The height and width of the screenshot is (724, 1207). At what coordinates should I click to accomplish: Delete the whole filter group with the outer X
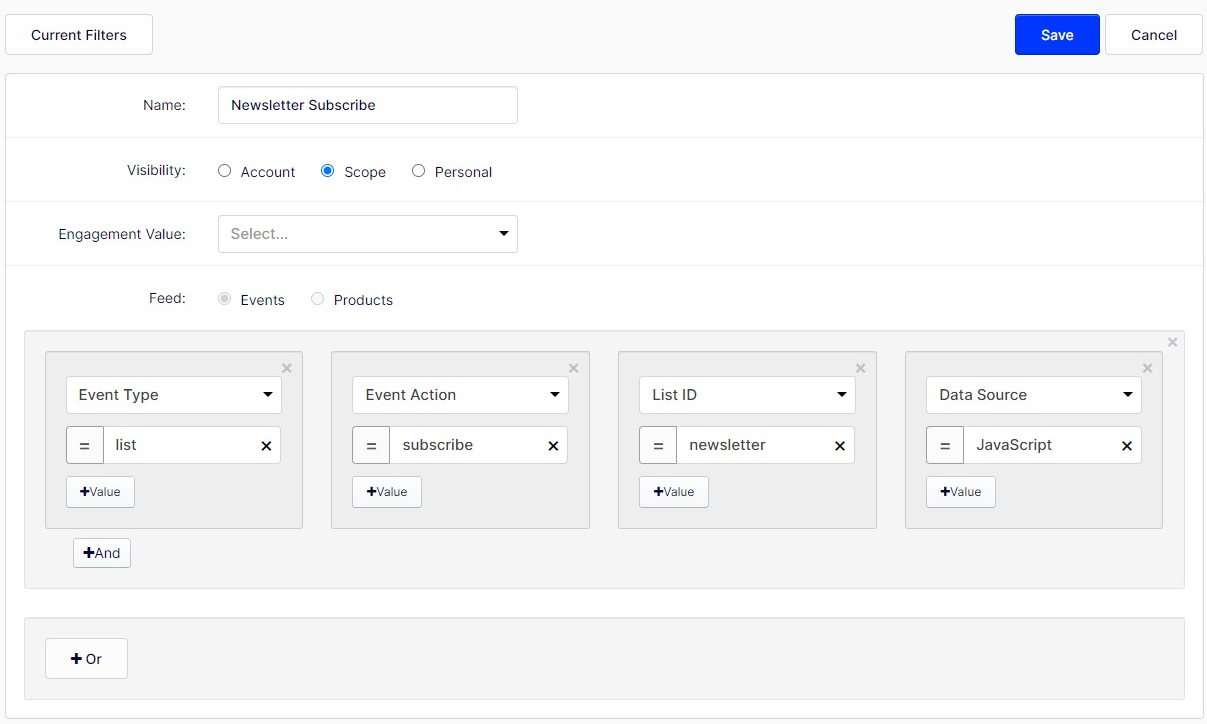point(1173,342)
